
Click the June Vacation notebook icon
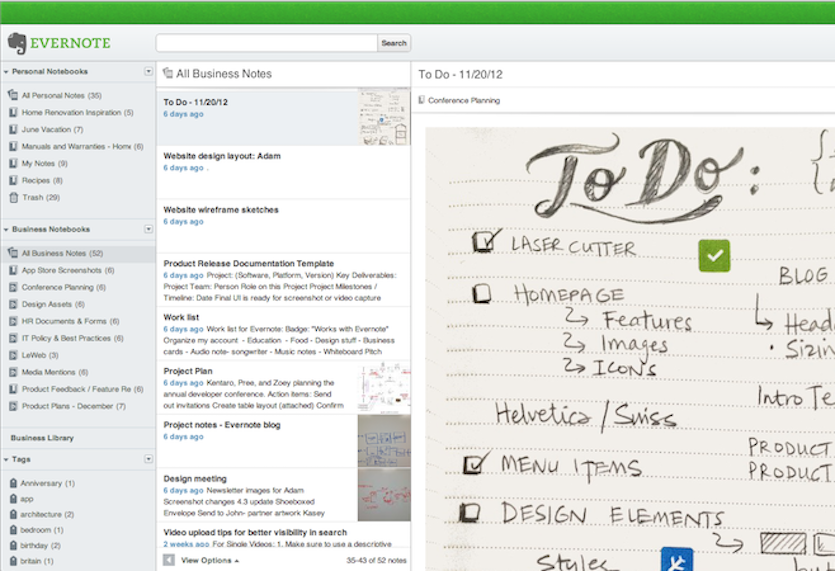click(x=13, y=129)
